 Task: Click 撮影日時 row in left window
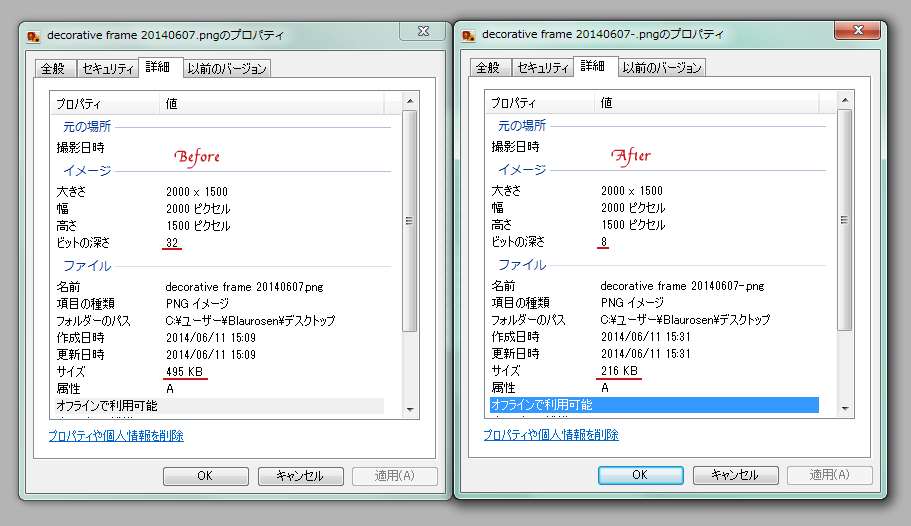pos(219,148)
